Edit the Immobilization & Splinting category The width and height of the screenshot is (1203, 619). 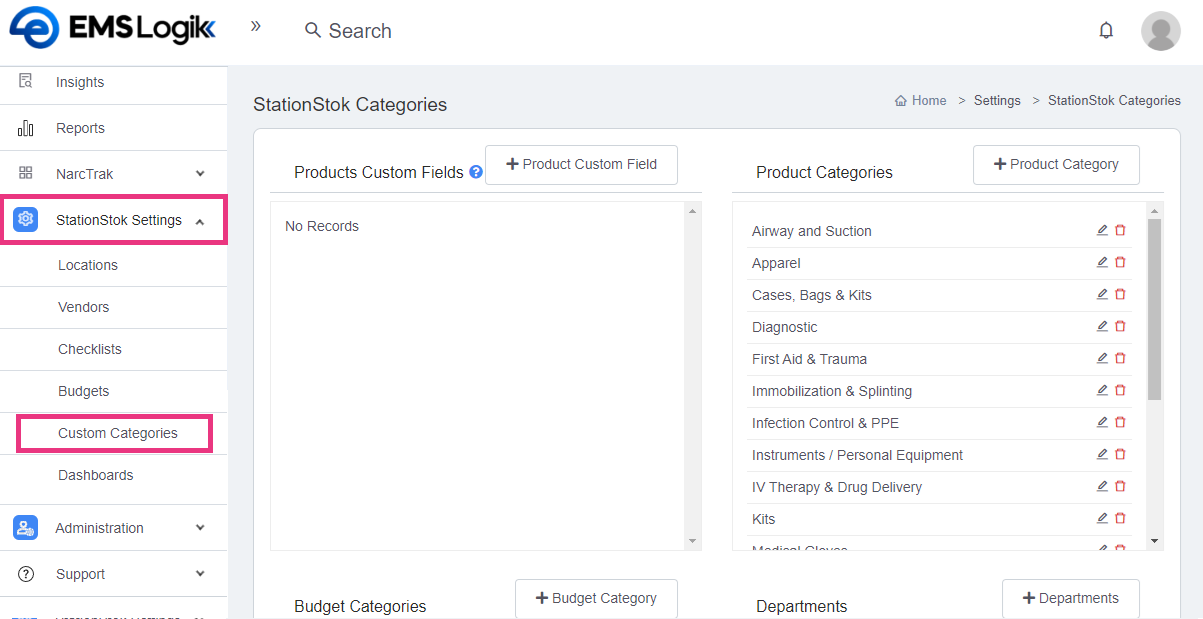(x=1102, y=390)
